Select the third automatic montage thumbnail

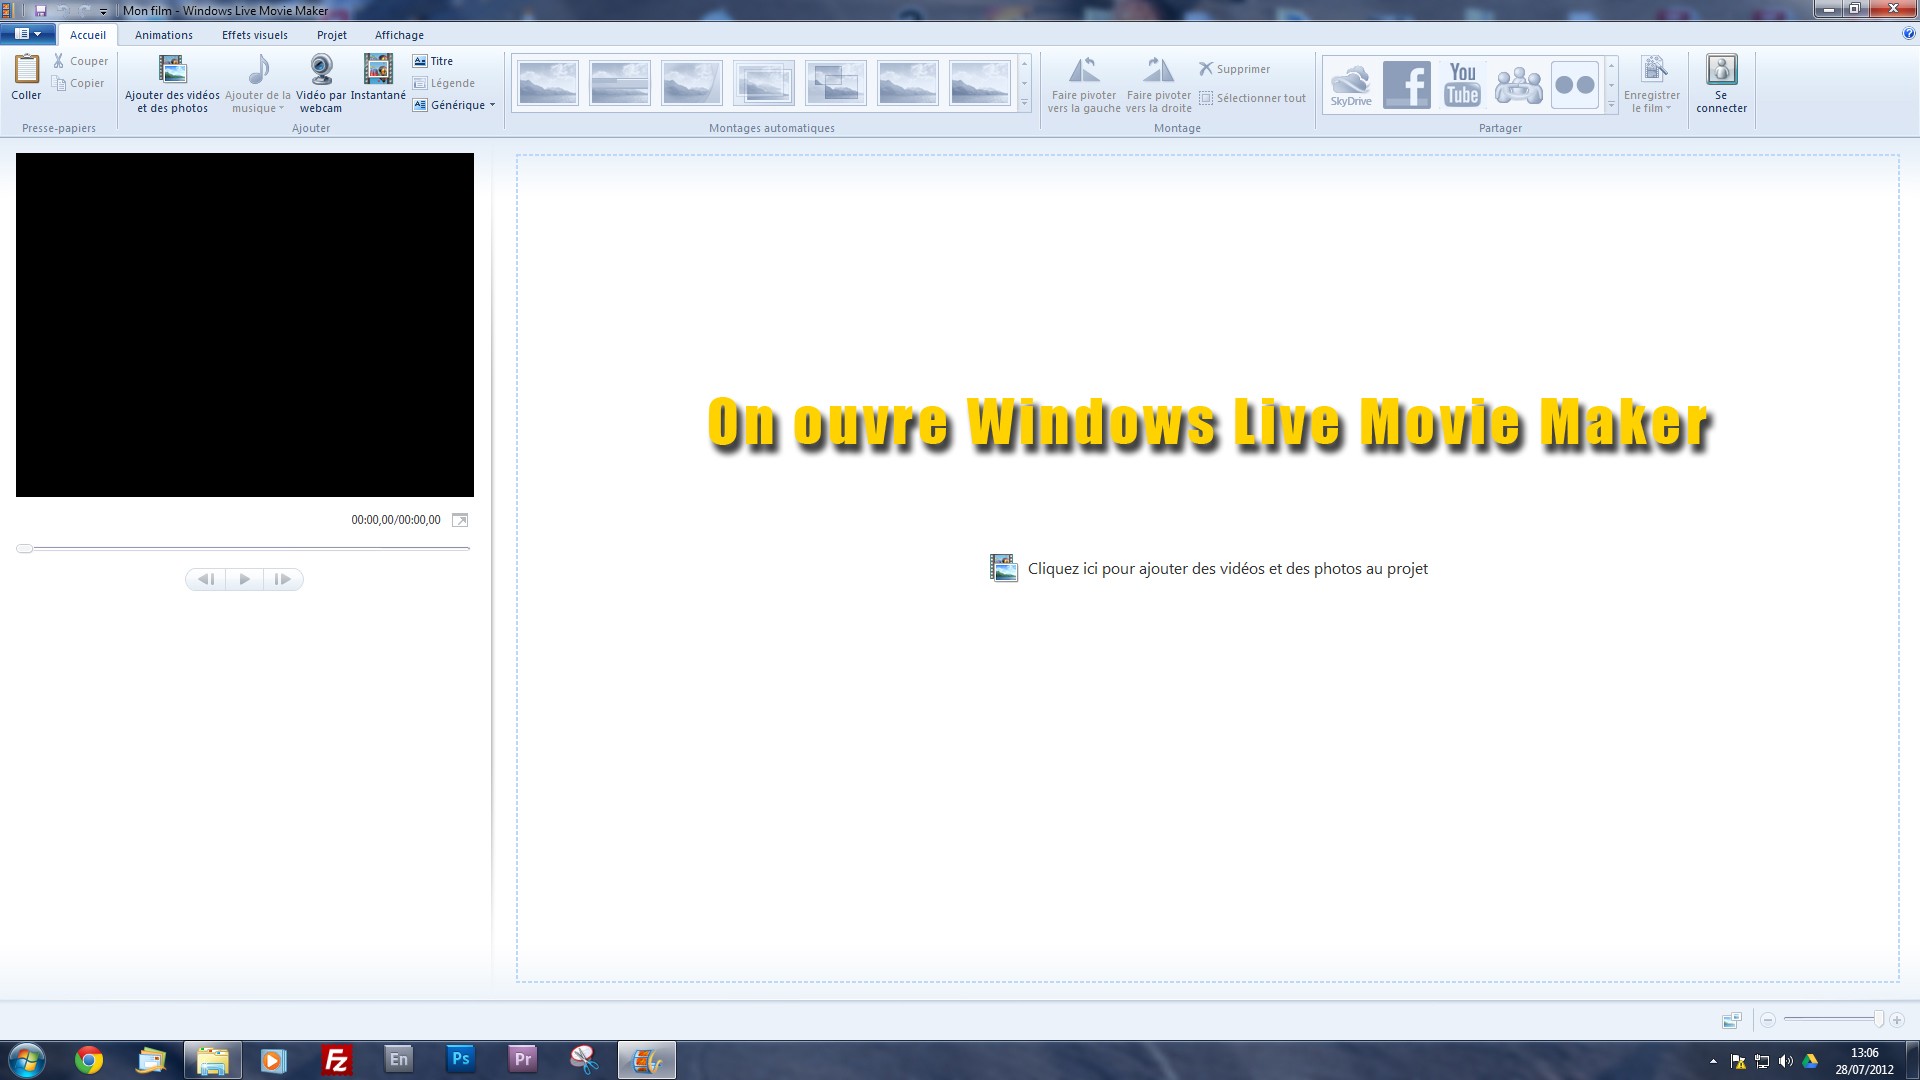pos(691,83)
